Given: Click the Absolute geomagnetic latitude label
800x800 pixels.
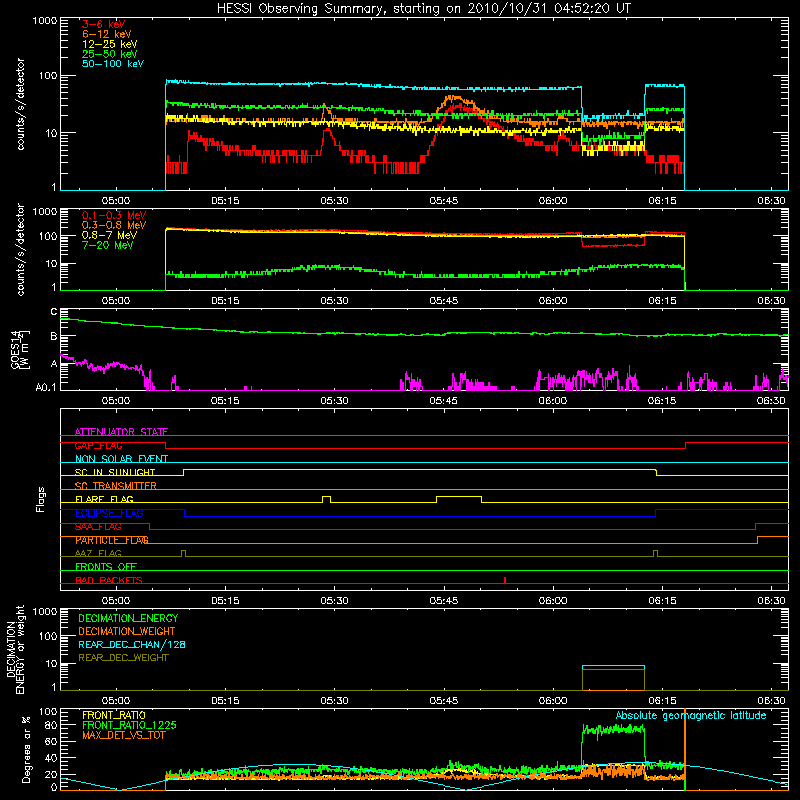Looking at the screenshot, I should click(691, 715).
